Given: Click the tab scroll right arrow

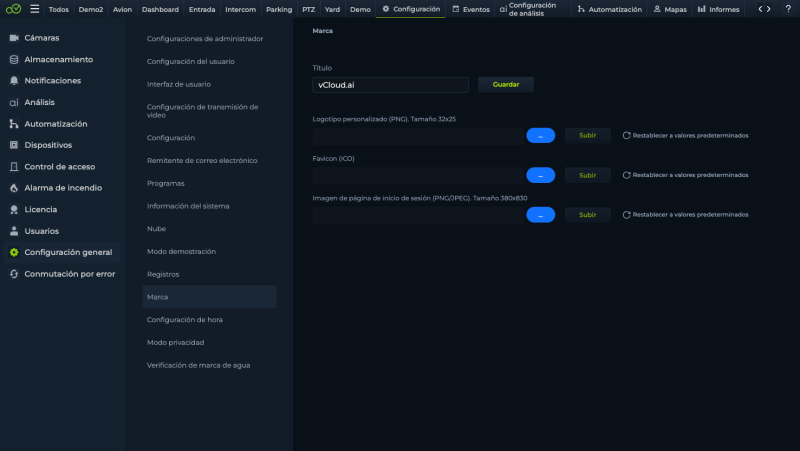Looking at the screenshot, I should click(x=769, y=9).
